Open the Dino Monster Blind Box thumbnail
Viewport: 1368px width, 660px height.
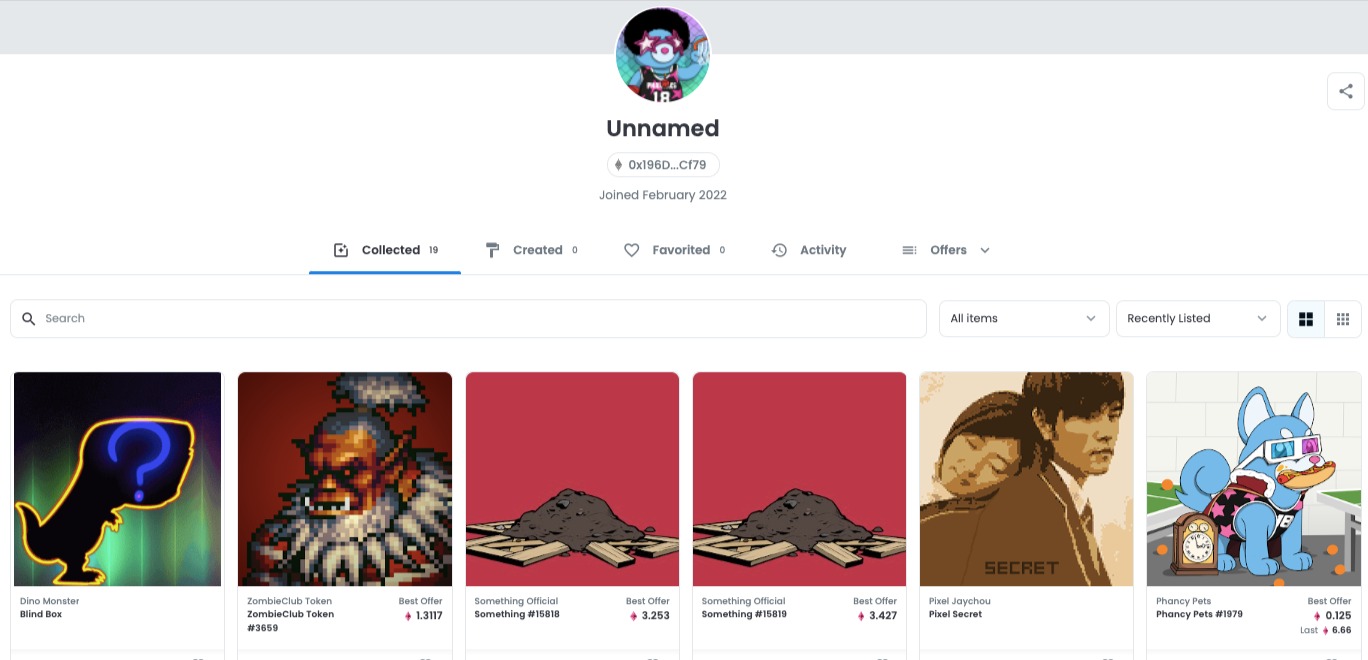click(x=118, y=479)
